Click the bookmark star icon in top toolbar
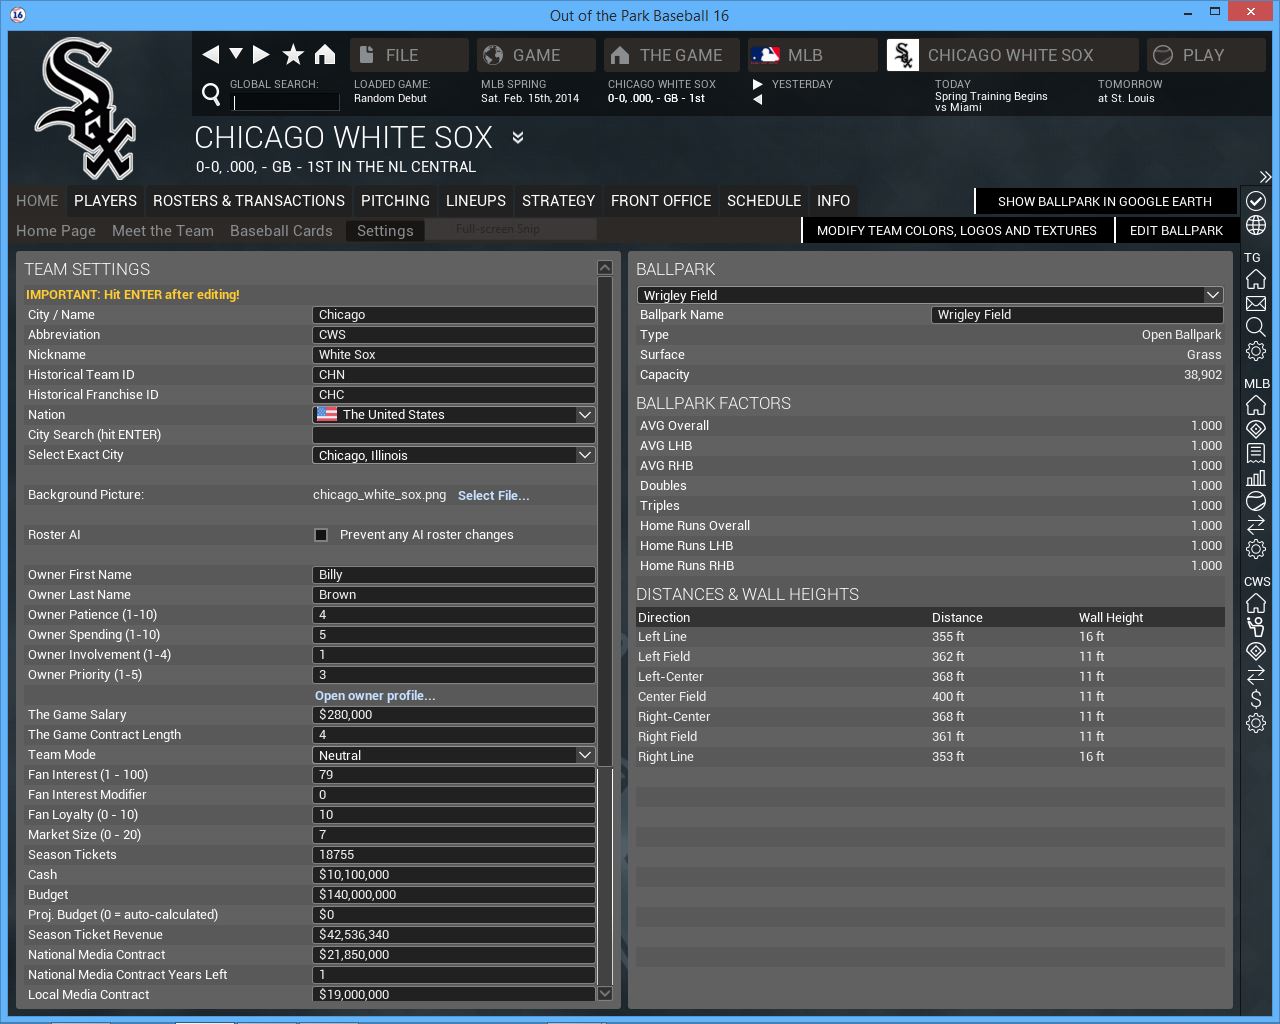This screenshot has height=1024, width=1280. pos(293,54)
